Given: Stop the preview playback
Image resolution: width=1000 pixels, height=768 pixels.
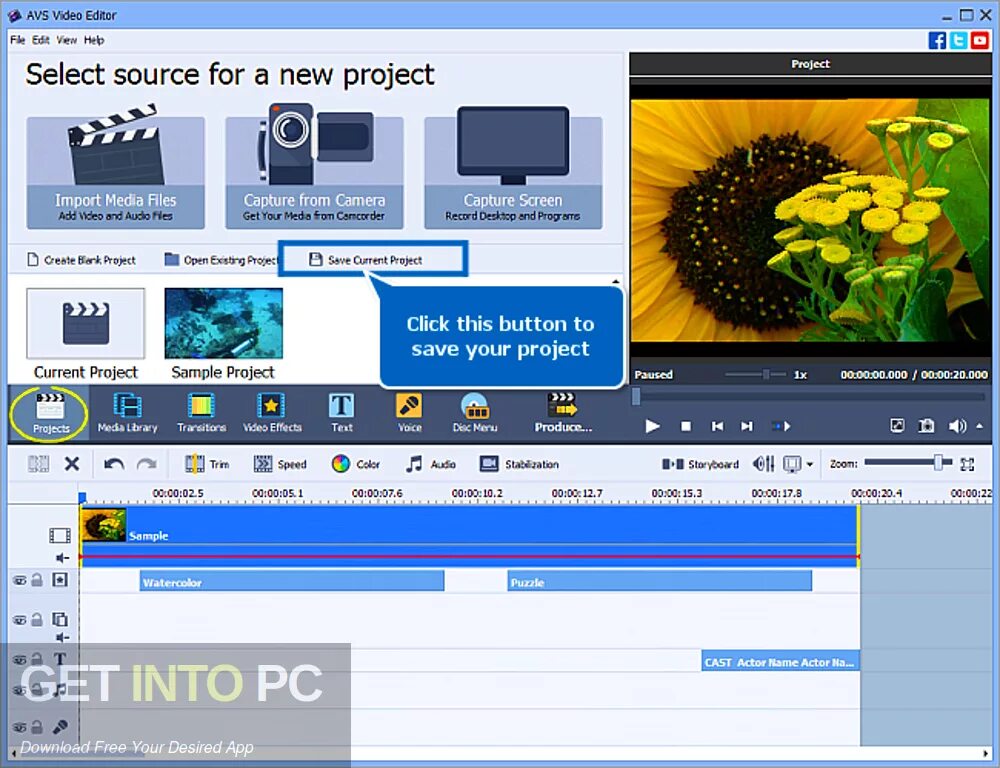Looking at the screenshot, I should [x=686, y=426].
